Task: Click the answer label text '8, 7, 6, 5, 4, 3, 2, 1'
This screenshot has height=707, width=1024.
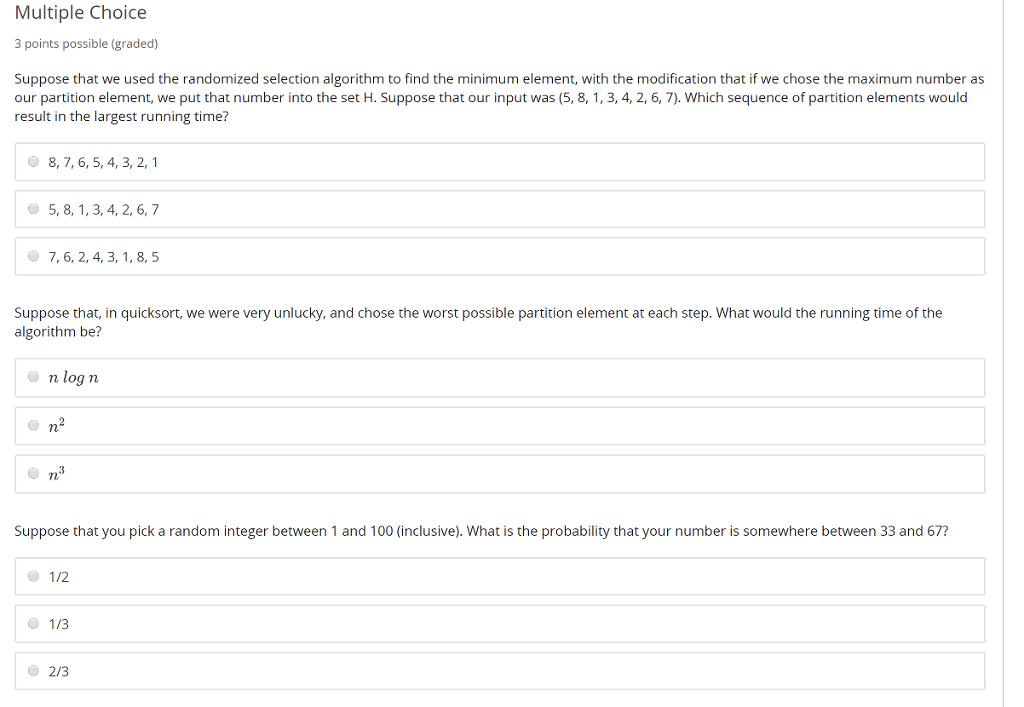Action: [103, 162]
